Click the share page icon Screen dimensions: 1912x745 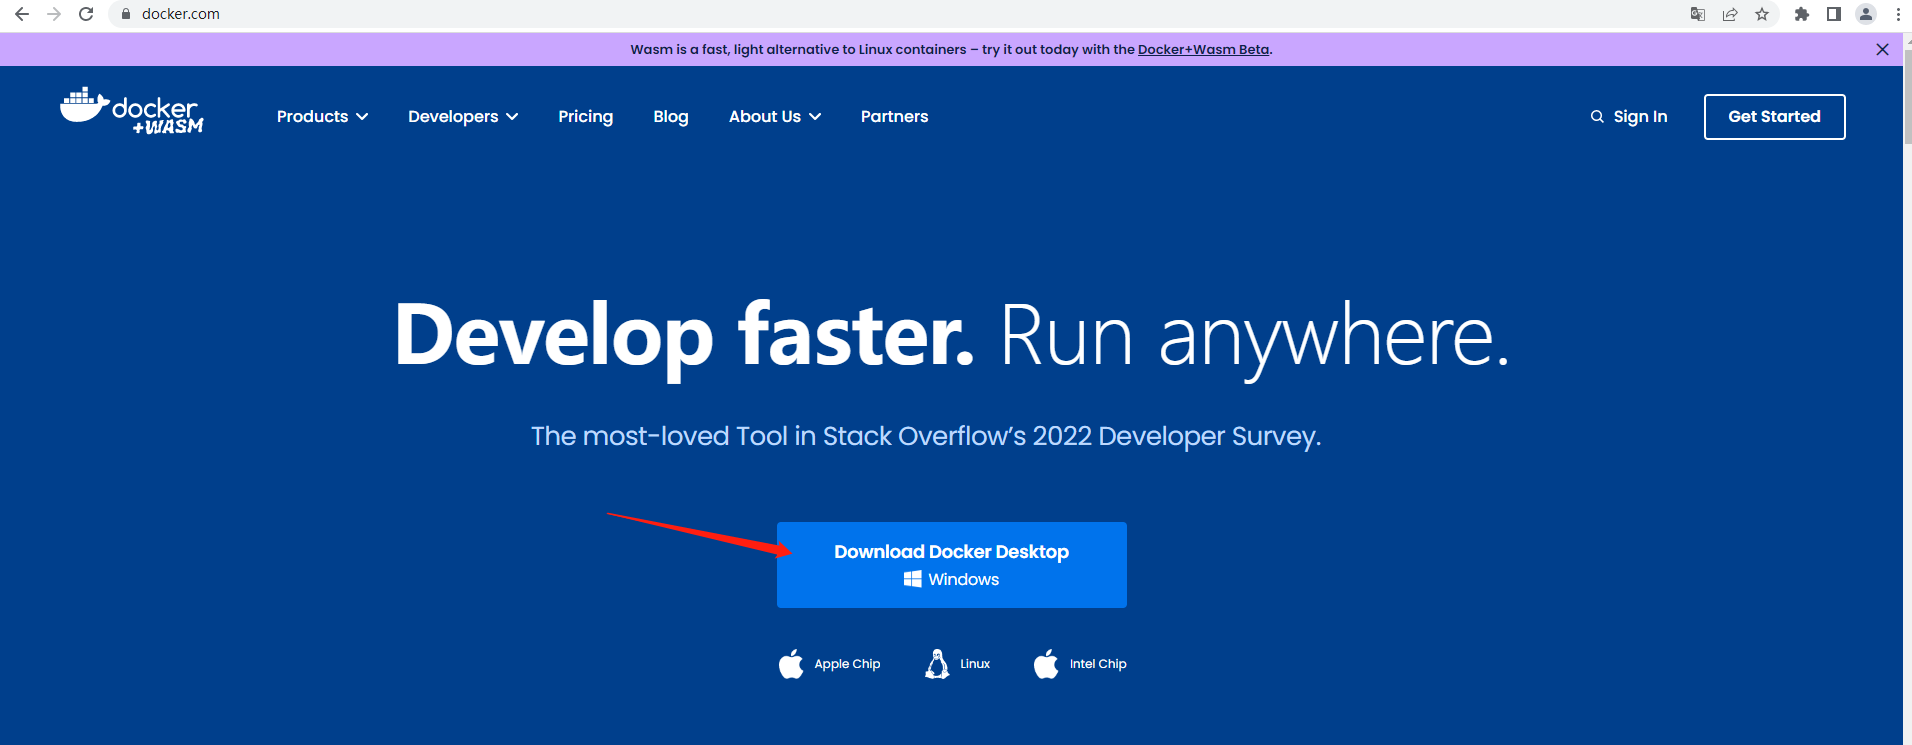tap(1730, 14)
